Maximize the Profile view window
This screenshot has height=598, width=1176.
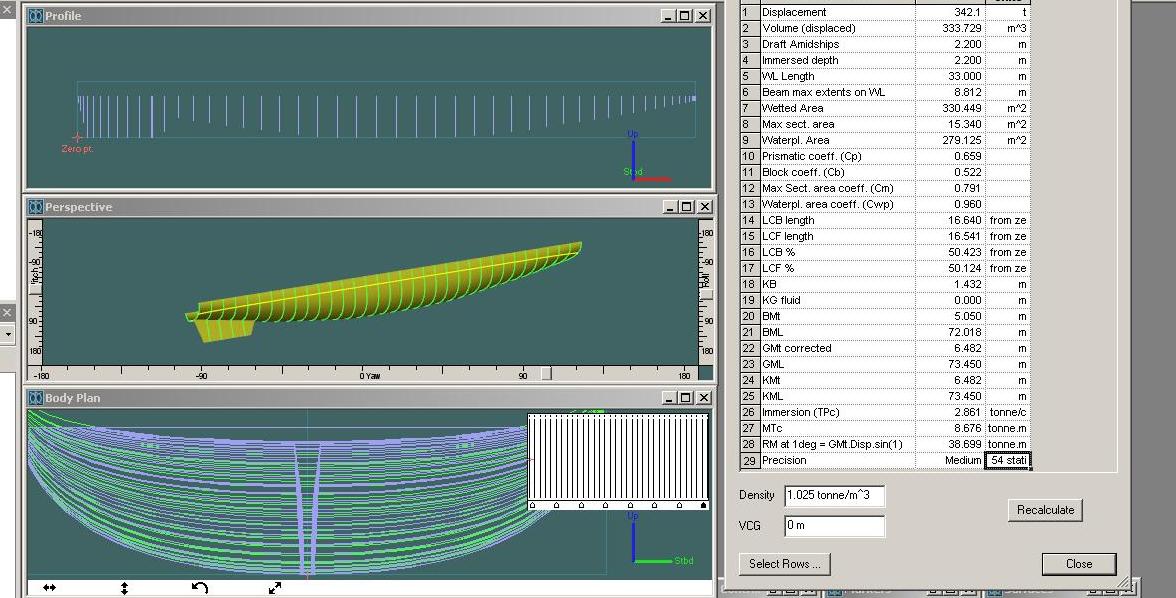pyautogui.click(x=685, y=16)
